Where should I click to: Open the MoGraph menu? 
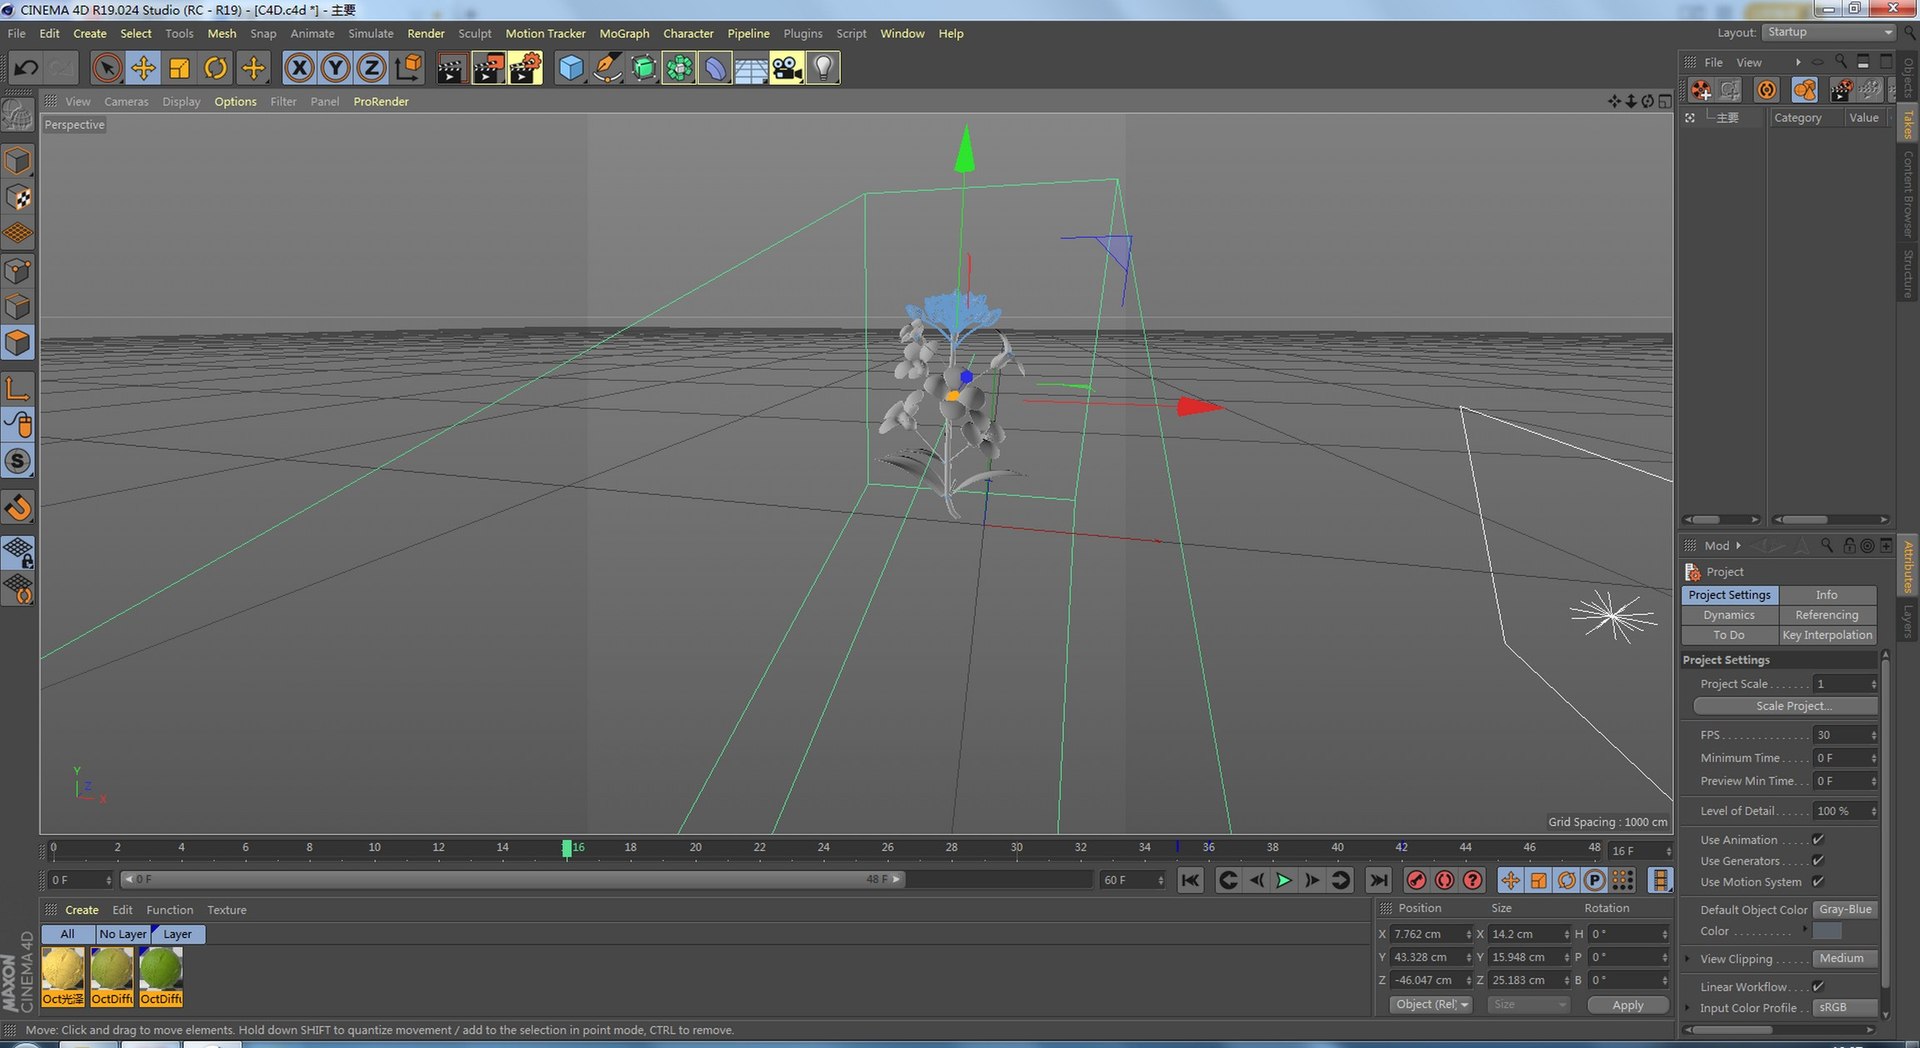pyautogui.click(x=624, y=33)
